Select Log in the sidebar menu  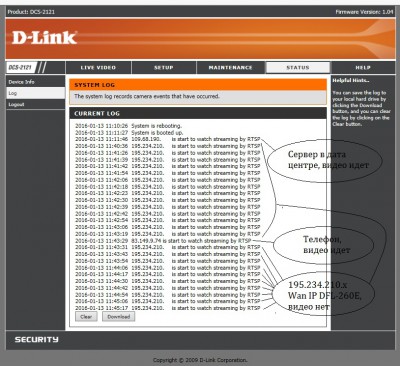35,93
